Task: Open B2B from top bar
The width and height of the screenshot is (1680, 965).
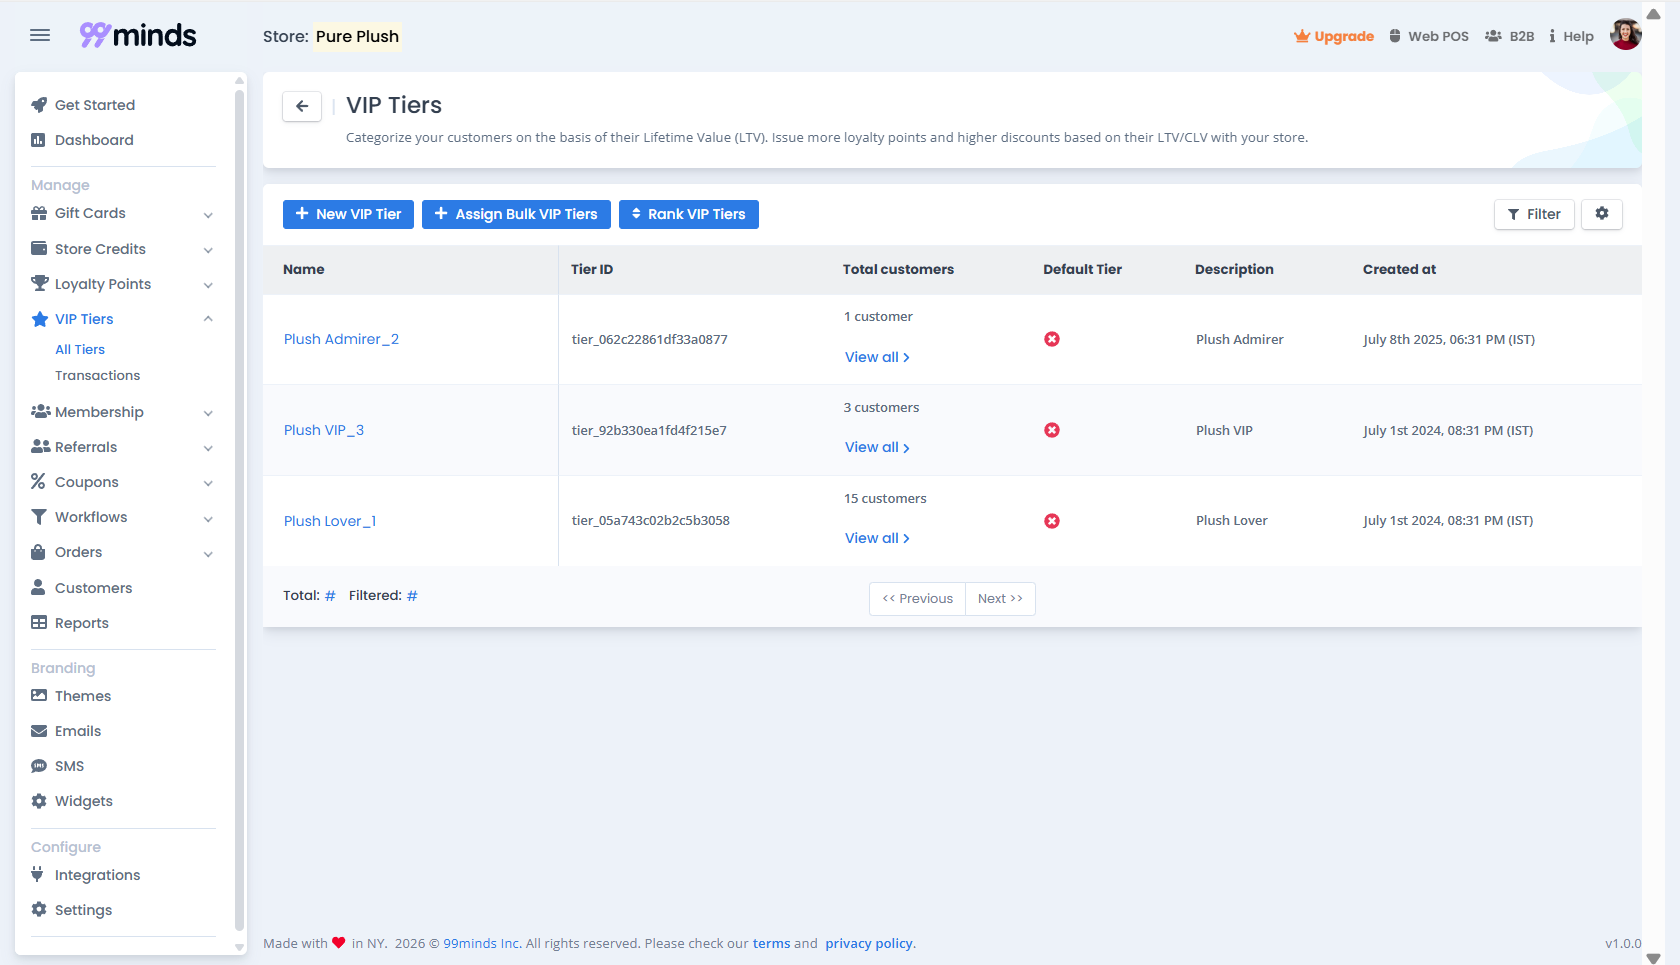Action: tap(1510, 36)
